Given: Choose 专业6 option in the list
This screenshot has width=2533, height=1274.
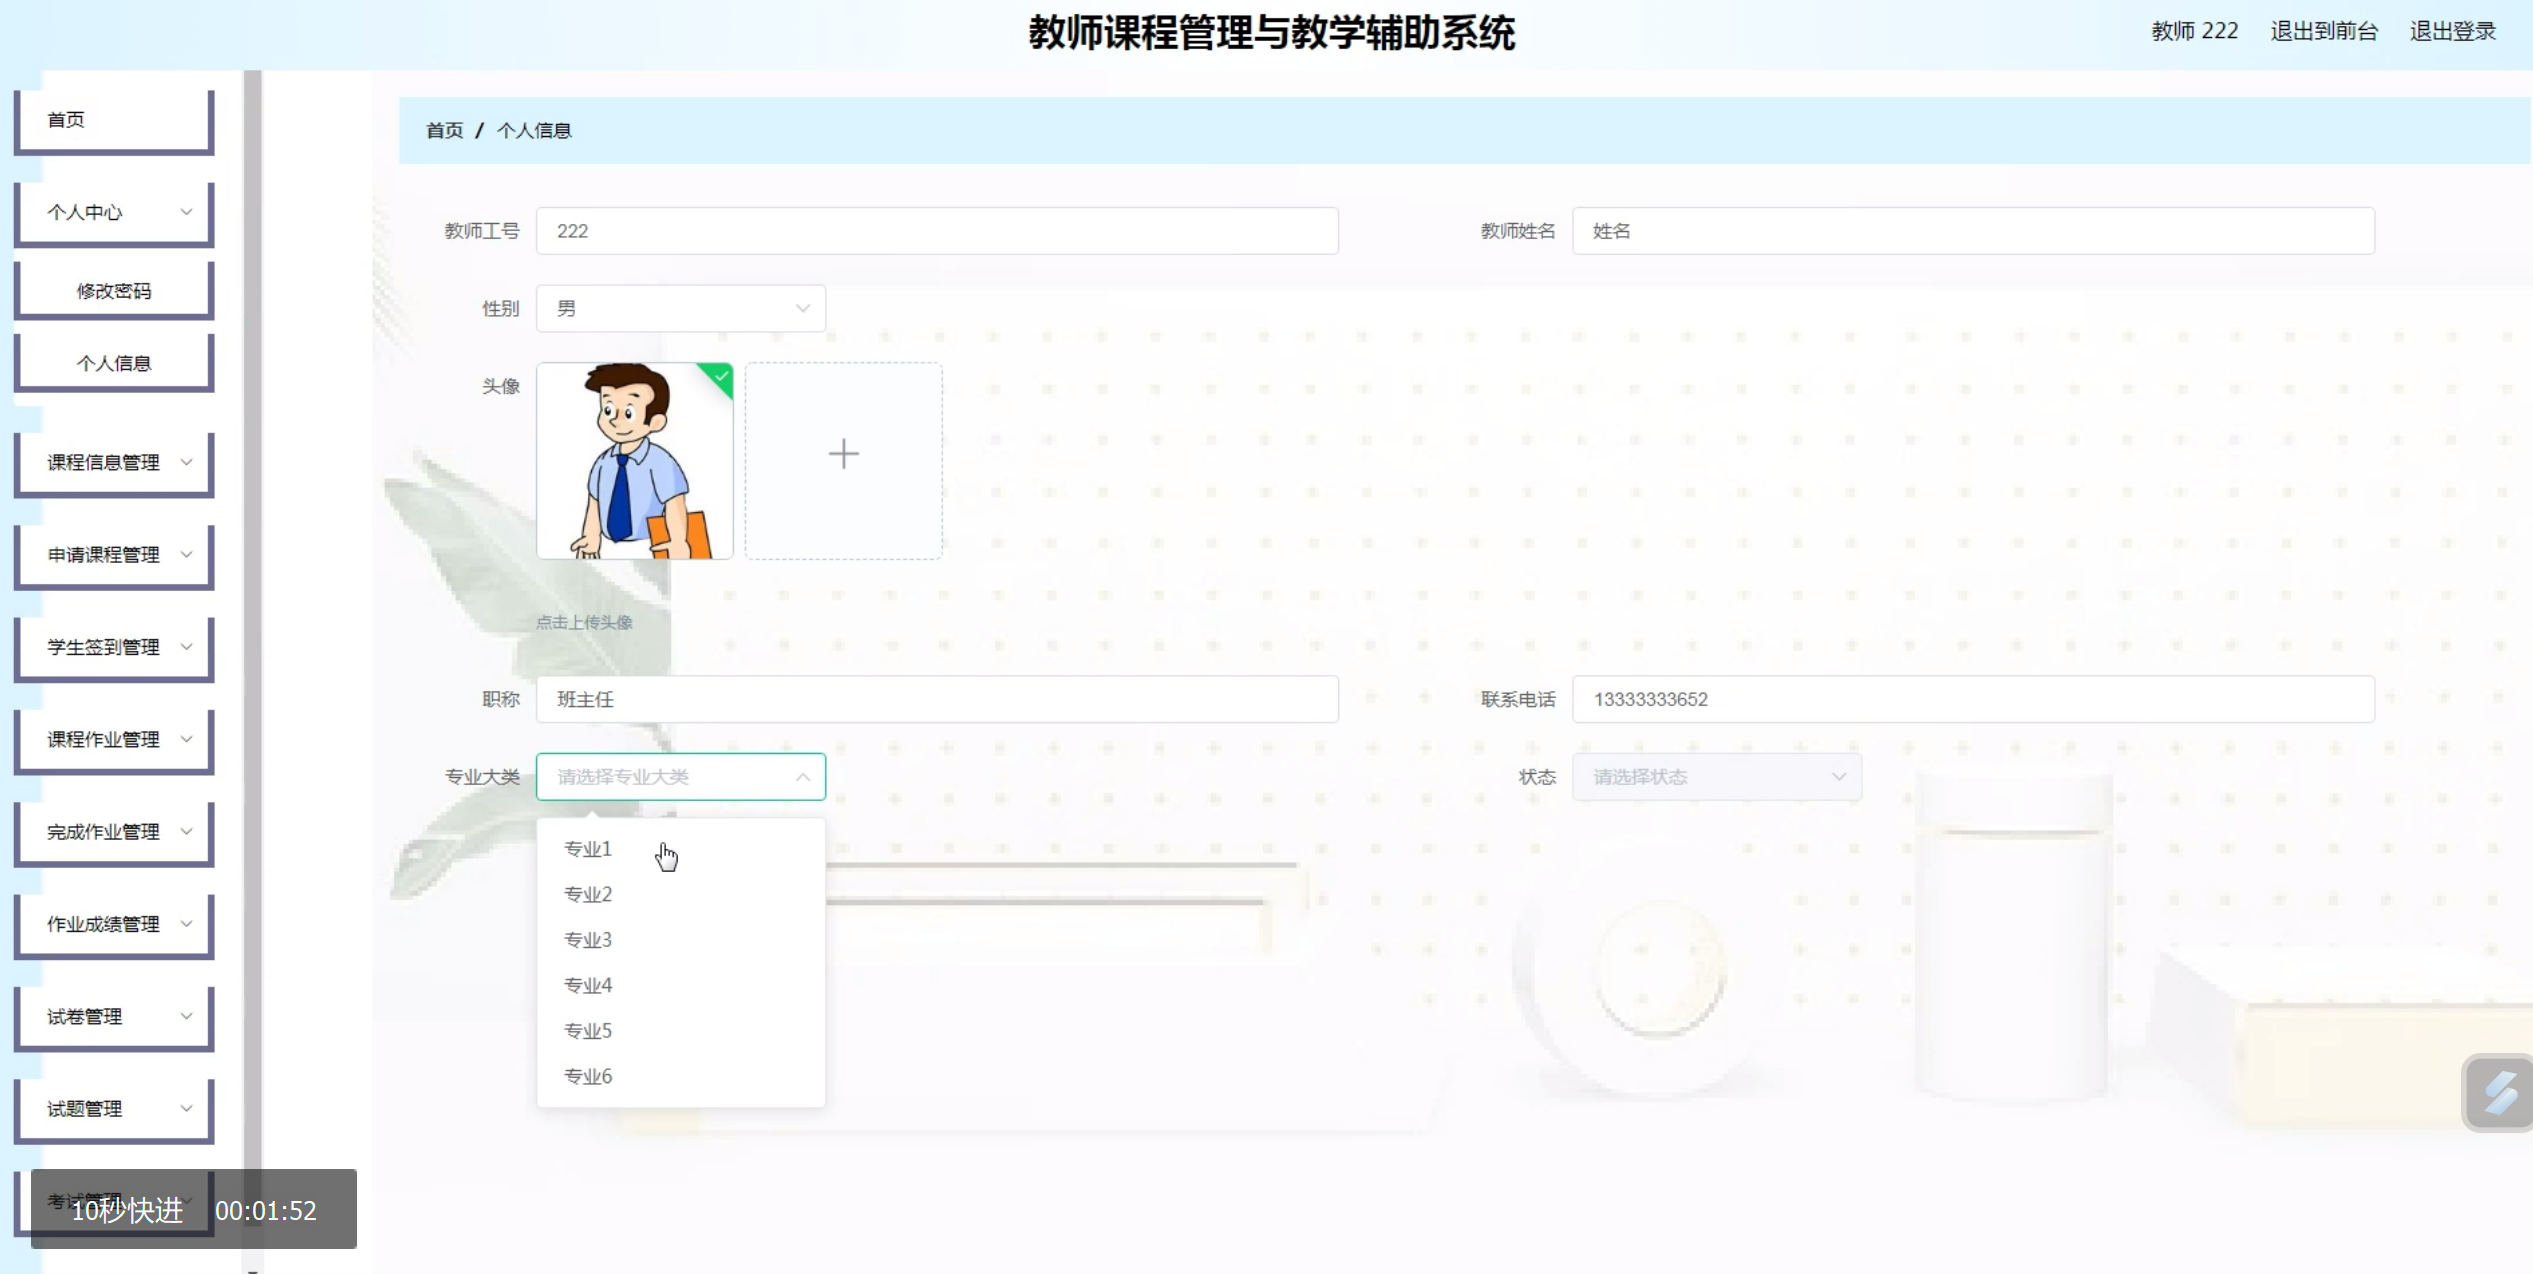Looking at the screenshot, I should (x=588, y=1076).
